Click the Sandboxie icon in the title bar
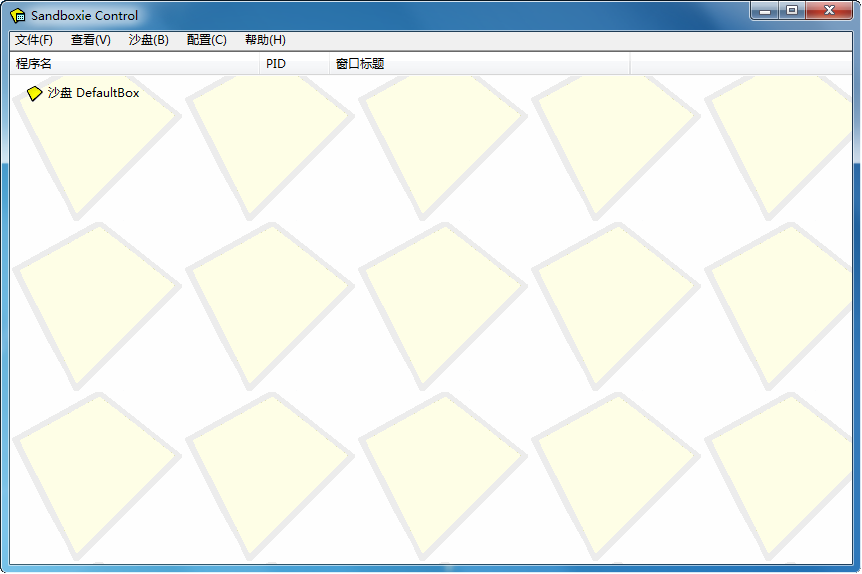Viewport: 862px width, 574px height. click(x=18, y=15)
